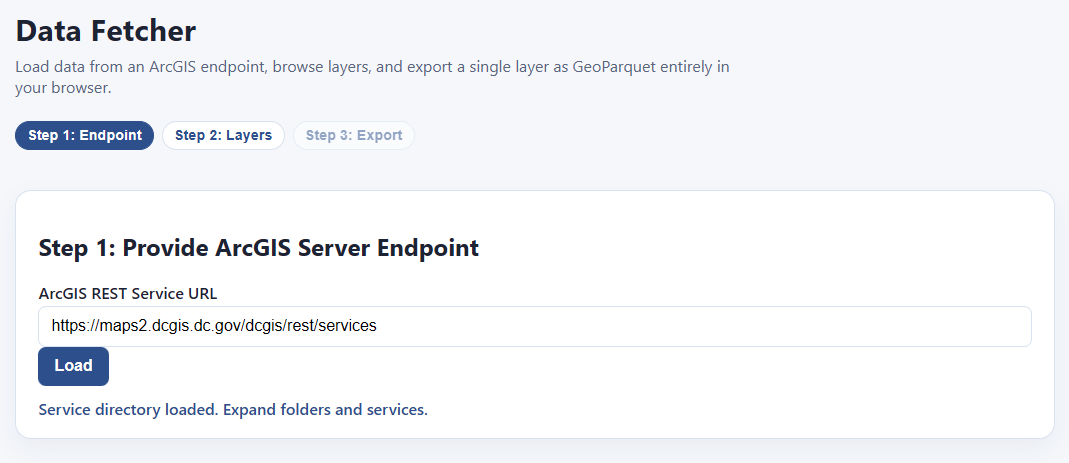Click the Service directory loaded status message

(x=233, y=410)
